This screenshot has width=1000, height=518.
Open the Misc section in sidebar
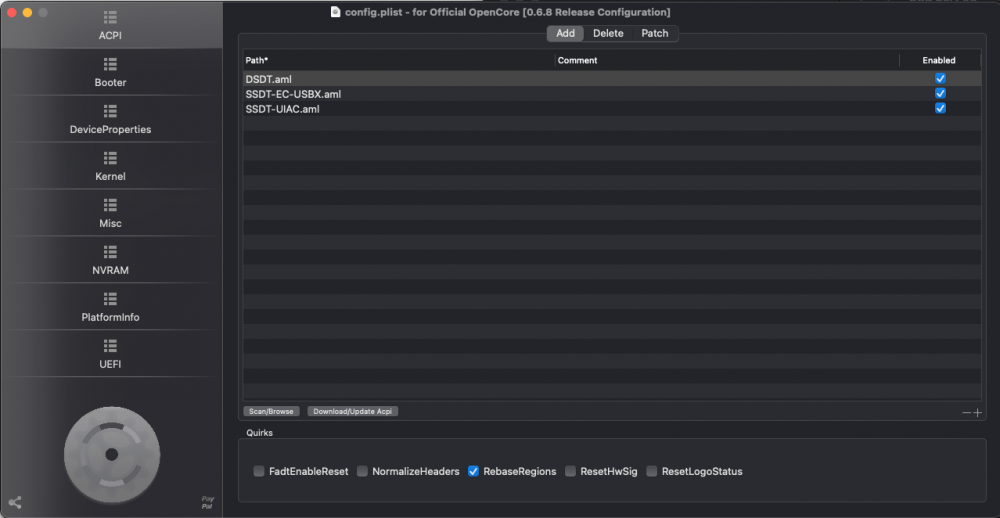click(110, 214)
